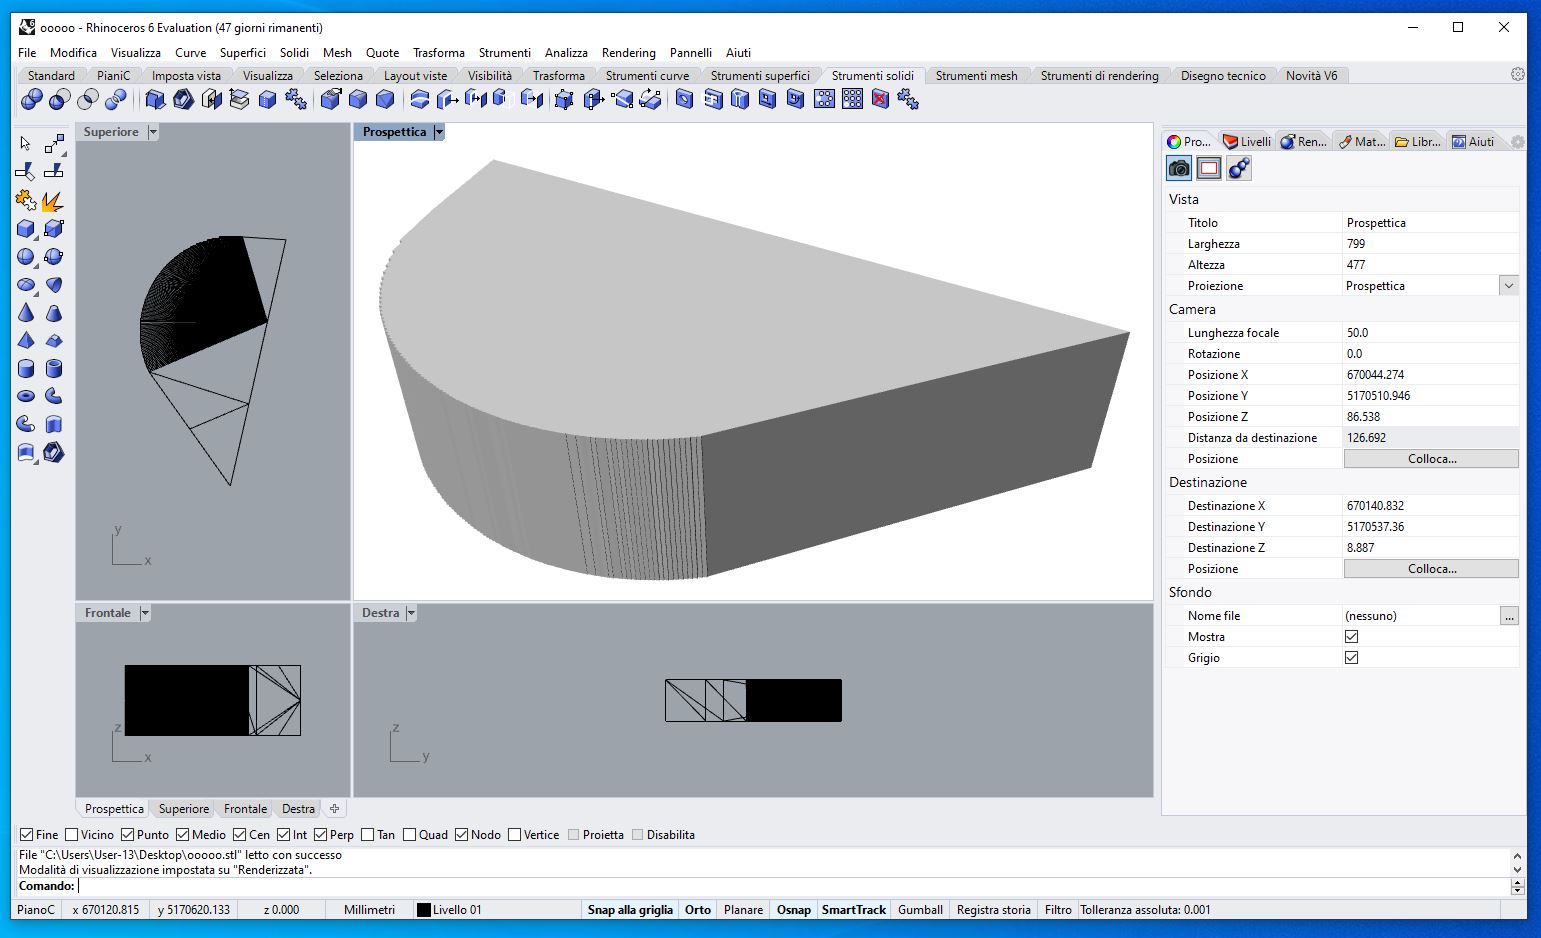Open the Proiezione dropdown
Viewport: 1541px width, 938px height.
[x=1508, y=286]
